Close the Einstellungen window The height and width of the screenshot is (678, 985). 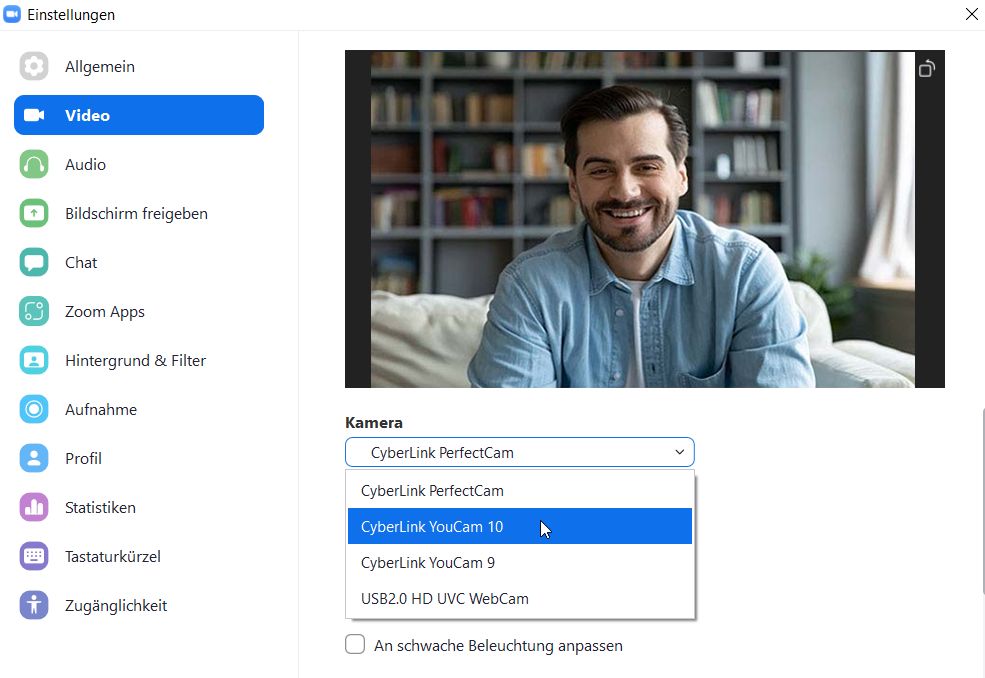pyautogui.click(x=971, y=14)
